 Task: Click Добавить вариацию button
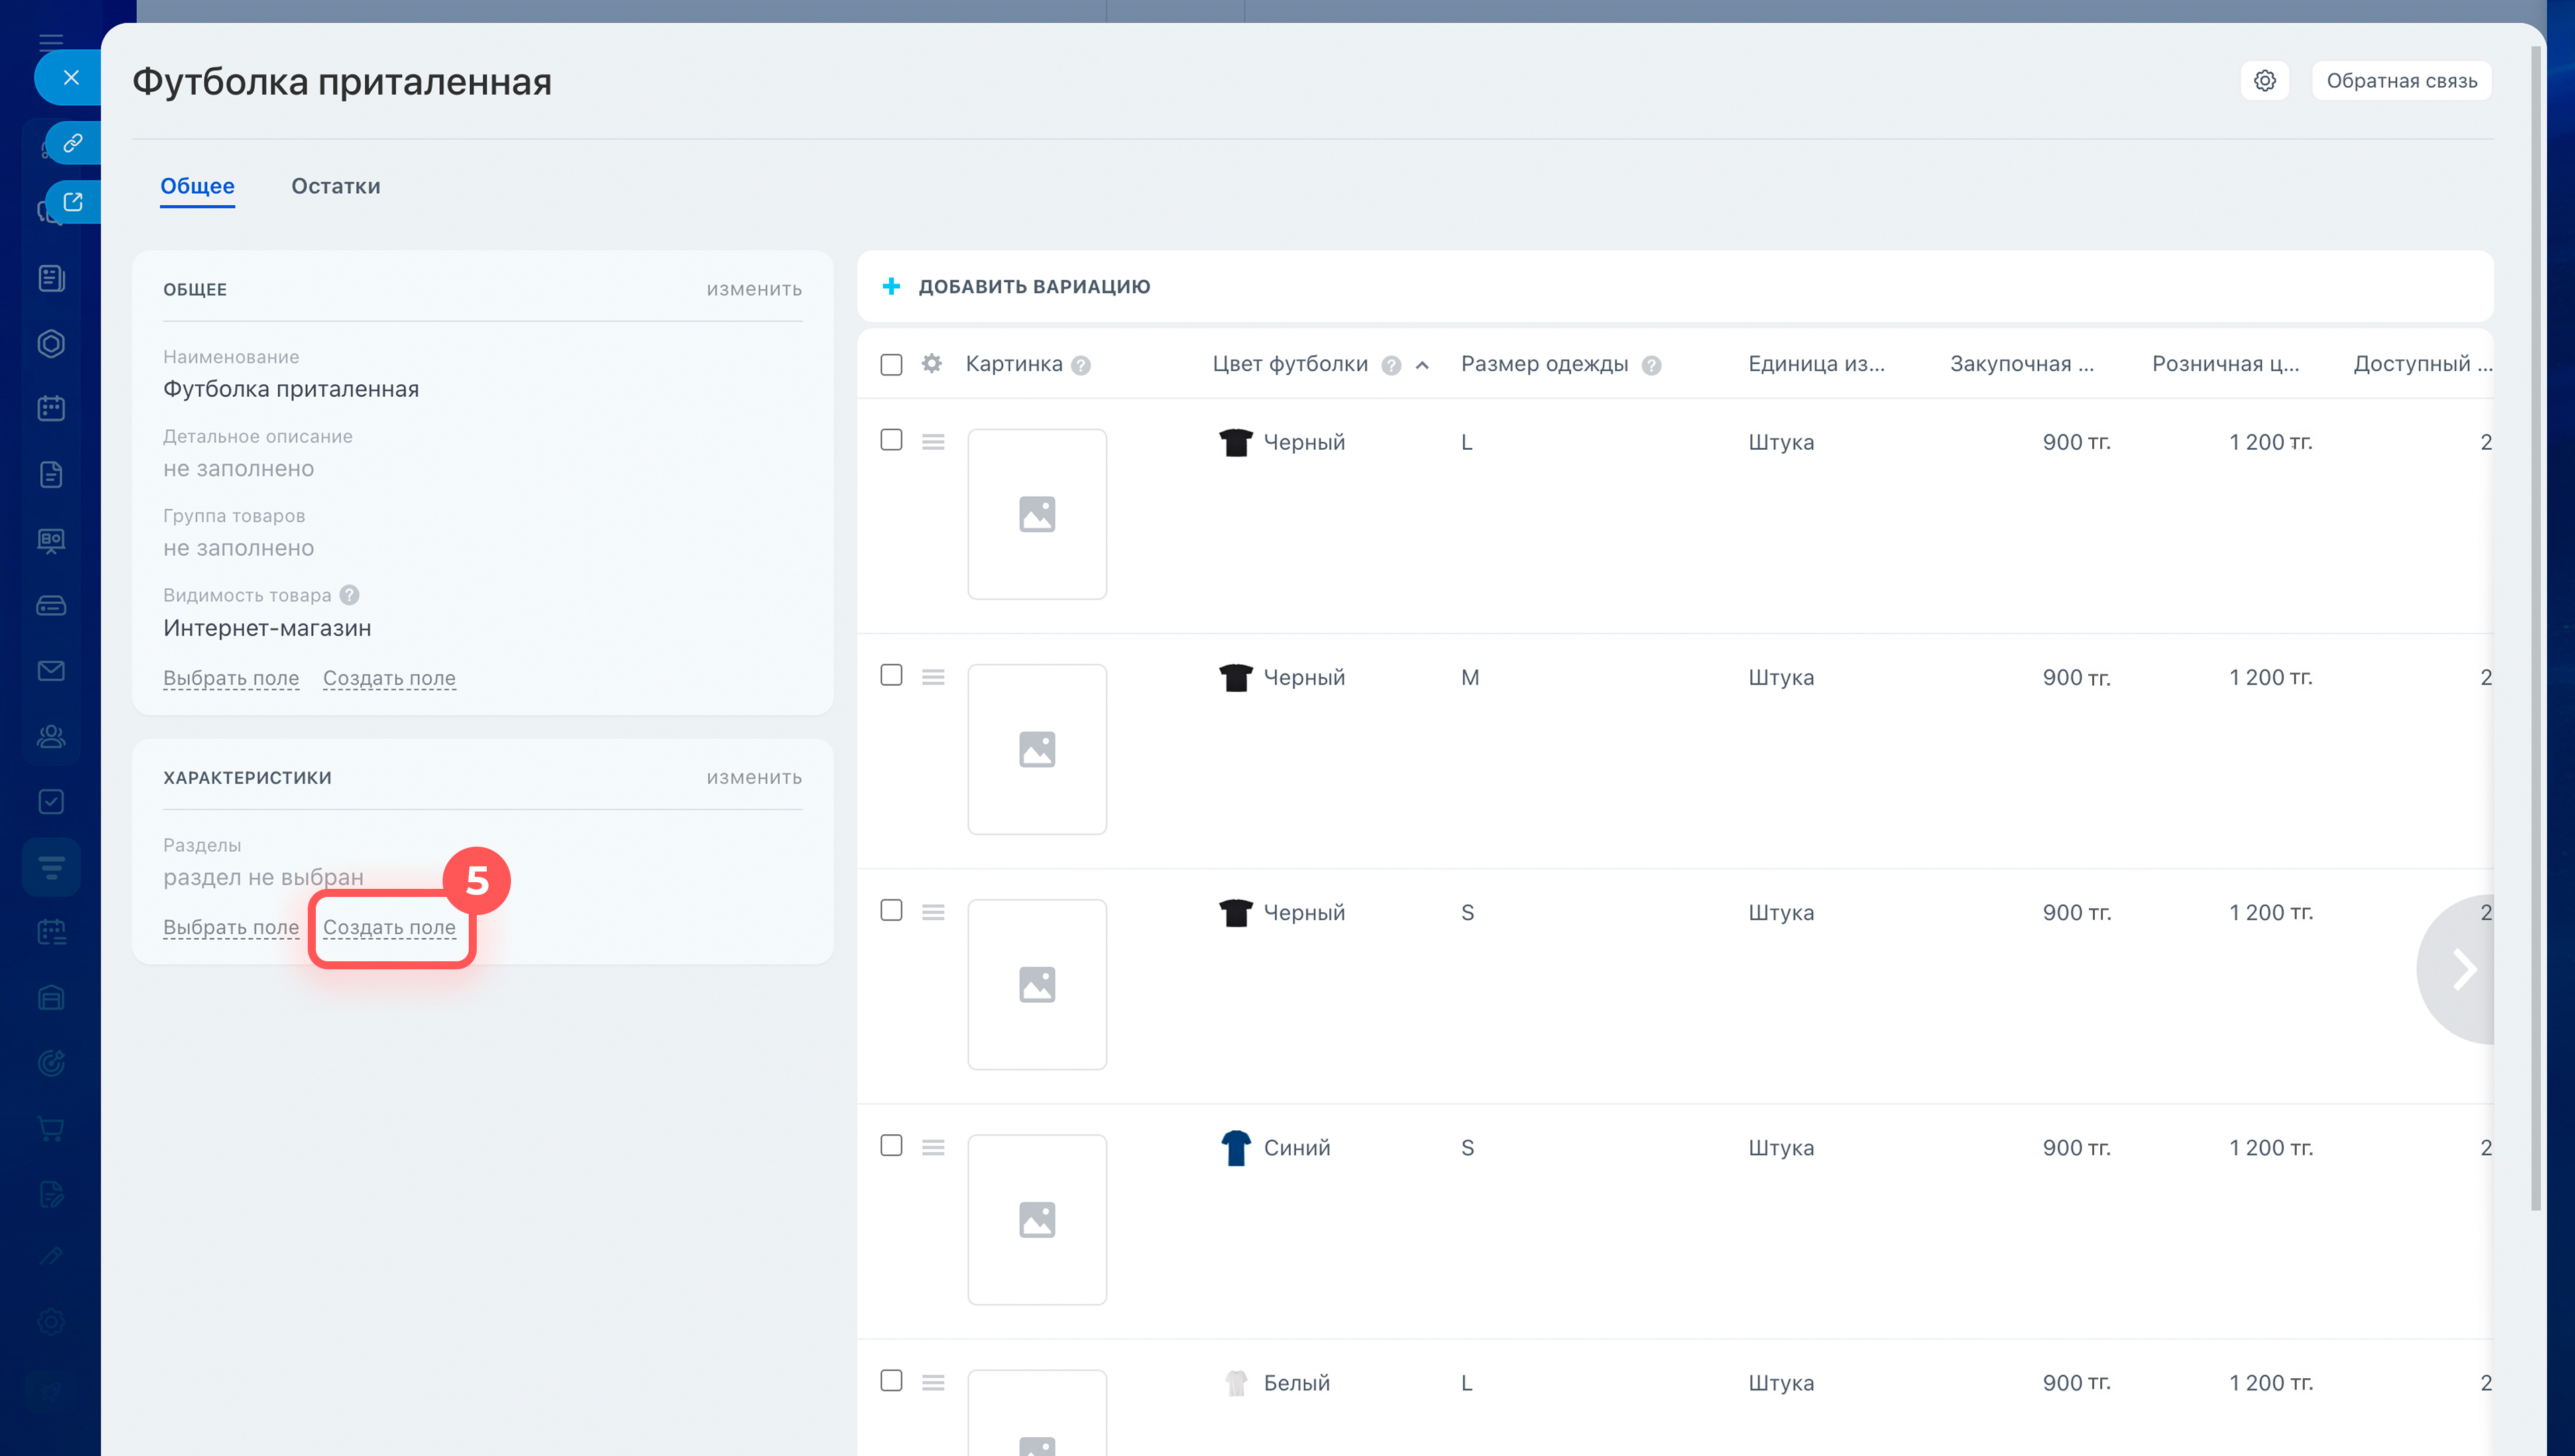coord(1017,287)
